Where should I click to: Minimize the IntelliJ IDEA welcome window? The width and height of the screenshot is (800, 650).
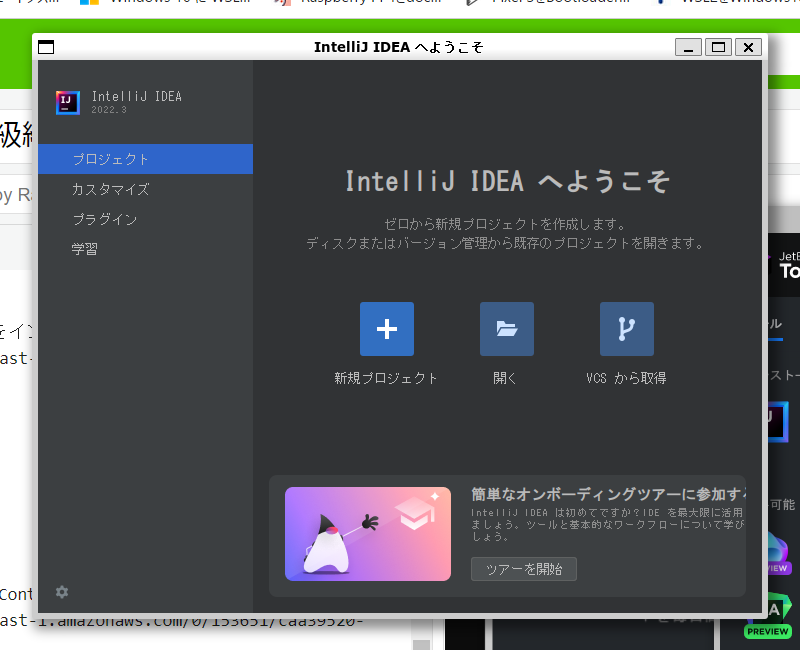[x=688, y=47]
